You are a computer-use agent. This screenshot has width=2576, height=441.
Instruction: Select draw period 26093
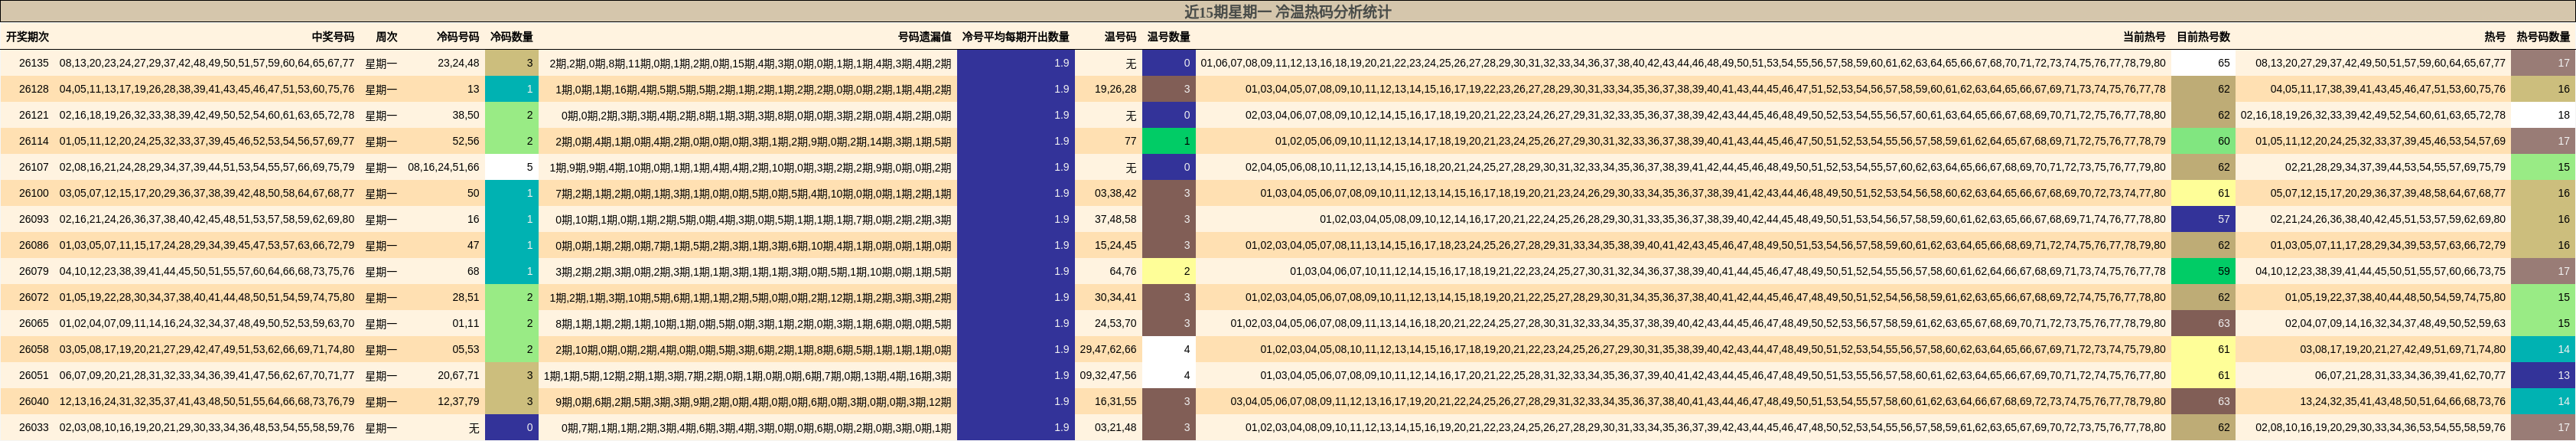click(34, 219)
